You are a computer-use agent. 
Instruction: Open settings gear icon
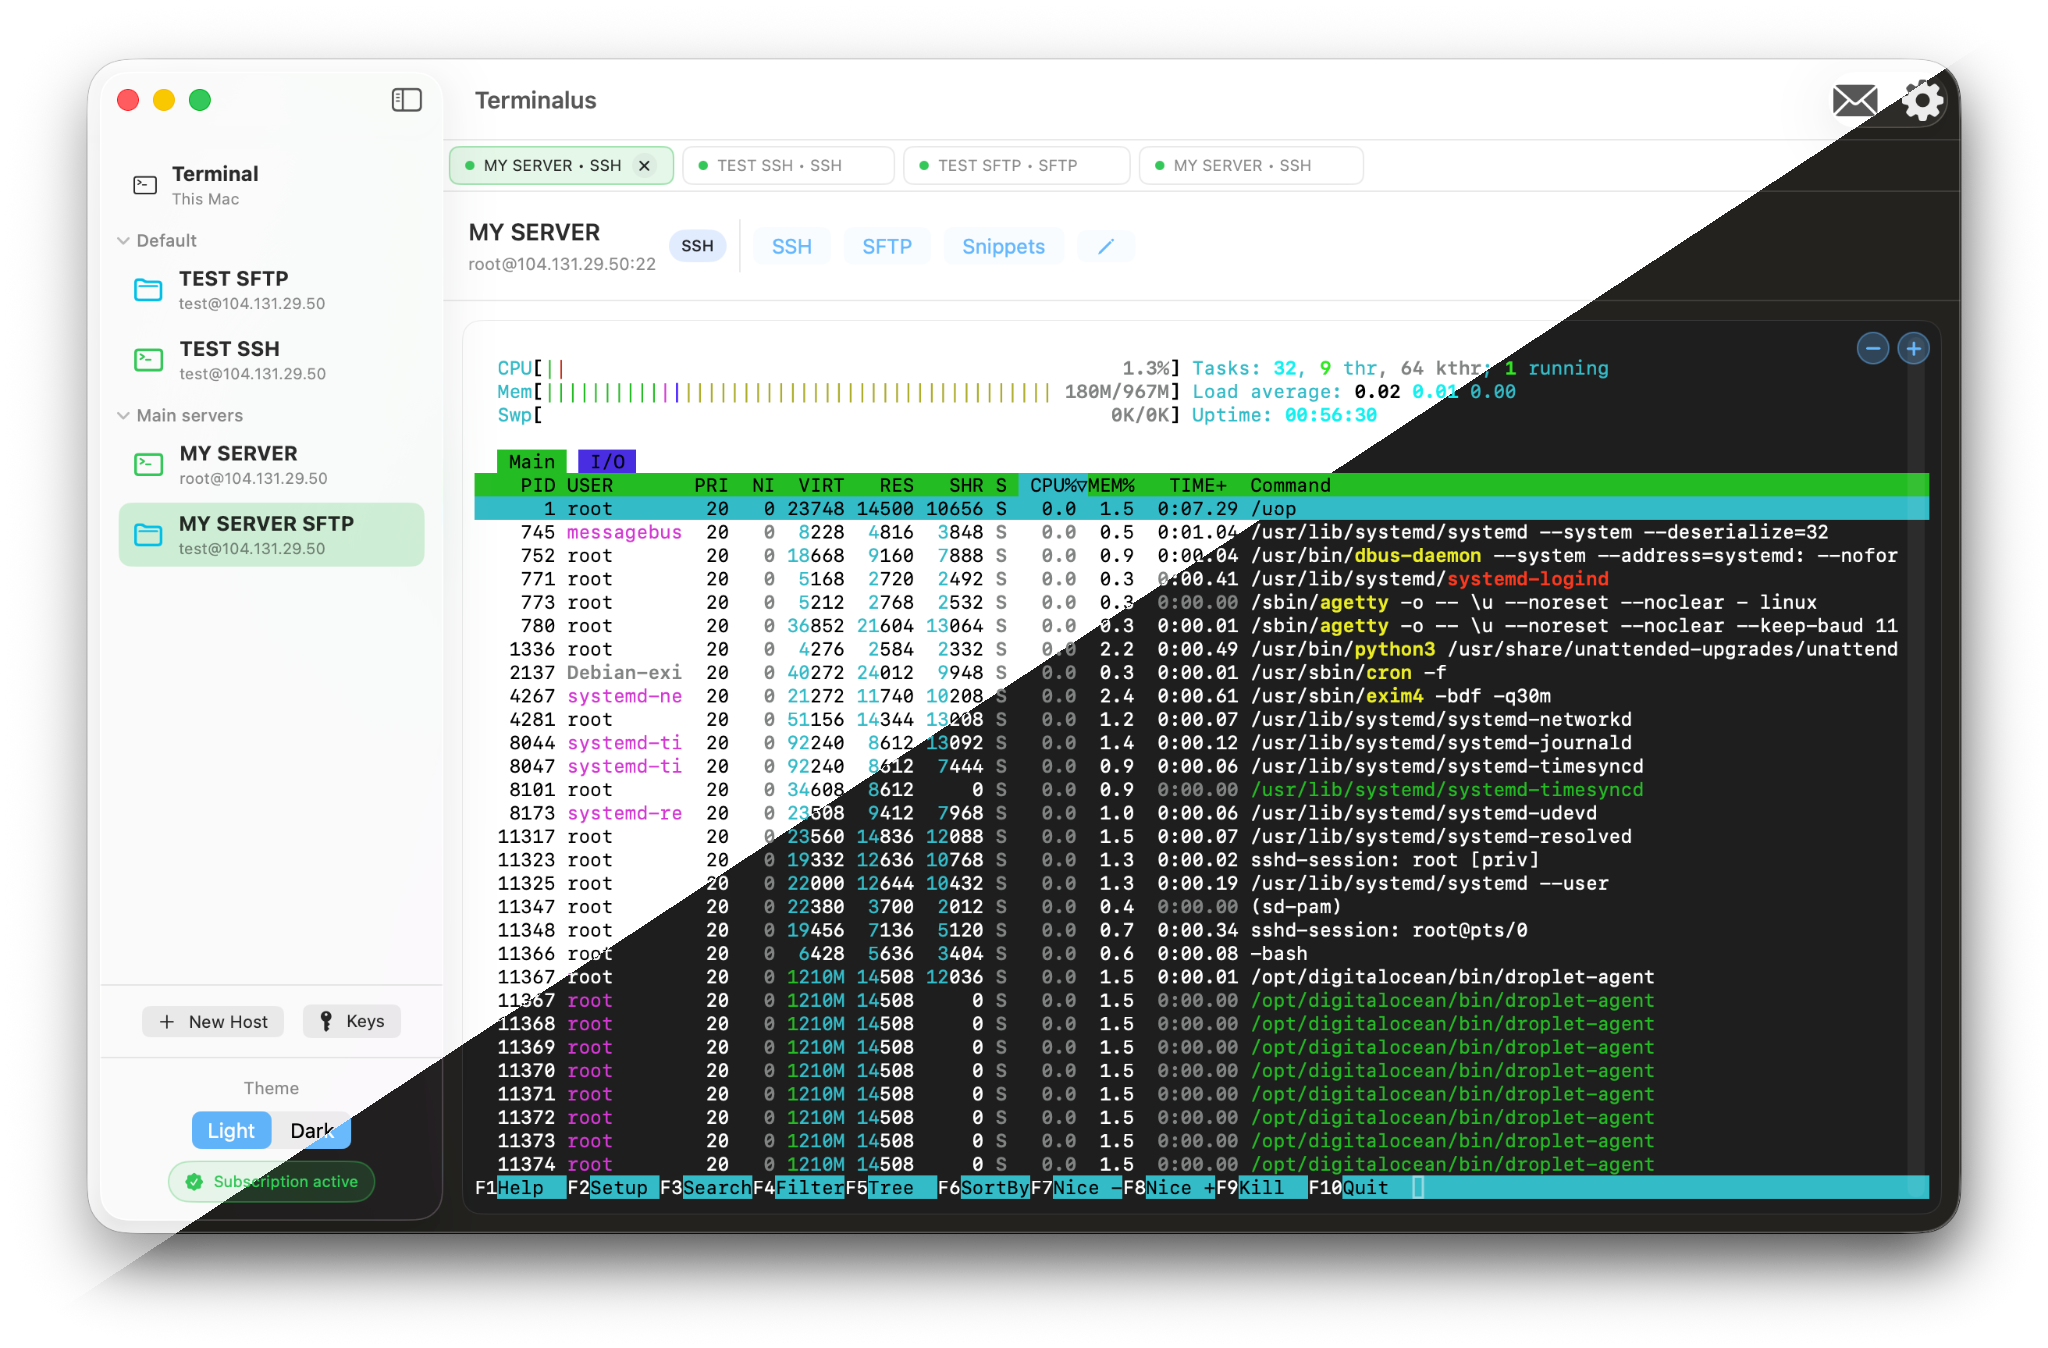[1921, 100]
